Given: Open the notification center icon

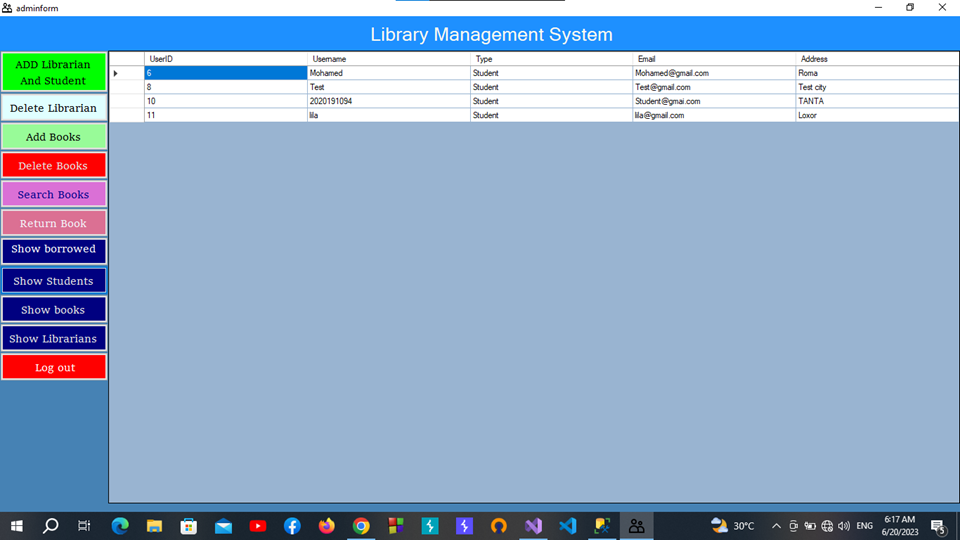Looking at the screenshot, I should pyautogui.click(x=938, y=526).
